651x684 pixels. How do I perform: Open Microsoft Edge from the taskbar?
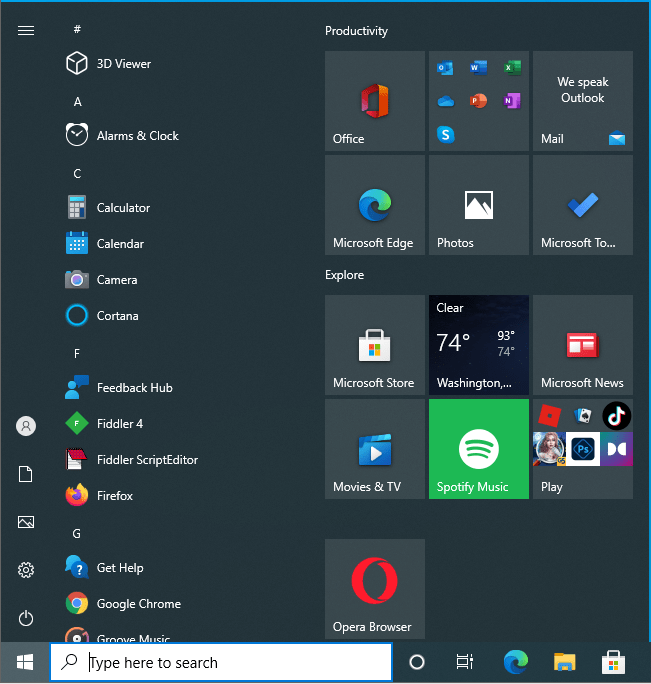(x=516, y=662)
